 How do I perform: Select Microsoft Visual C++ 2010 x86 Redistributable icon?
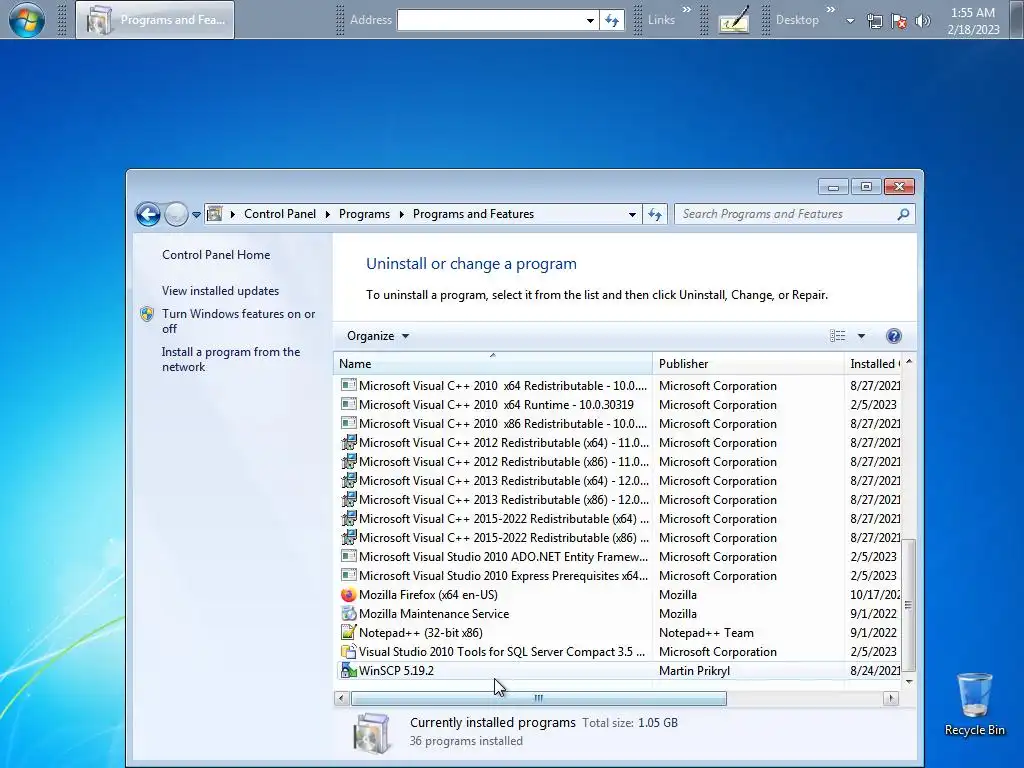[x=349, y=423]
